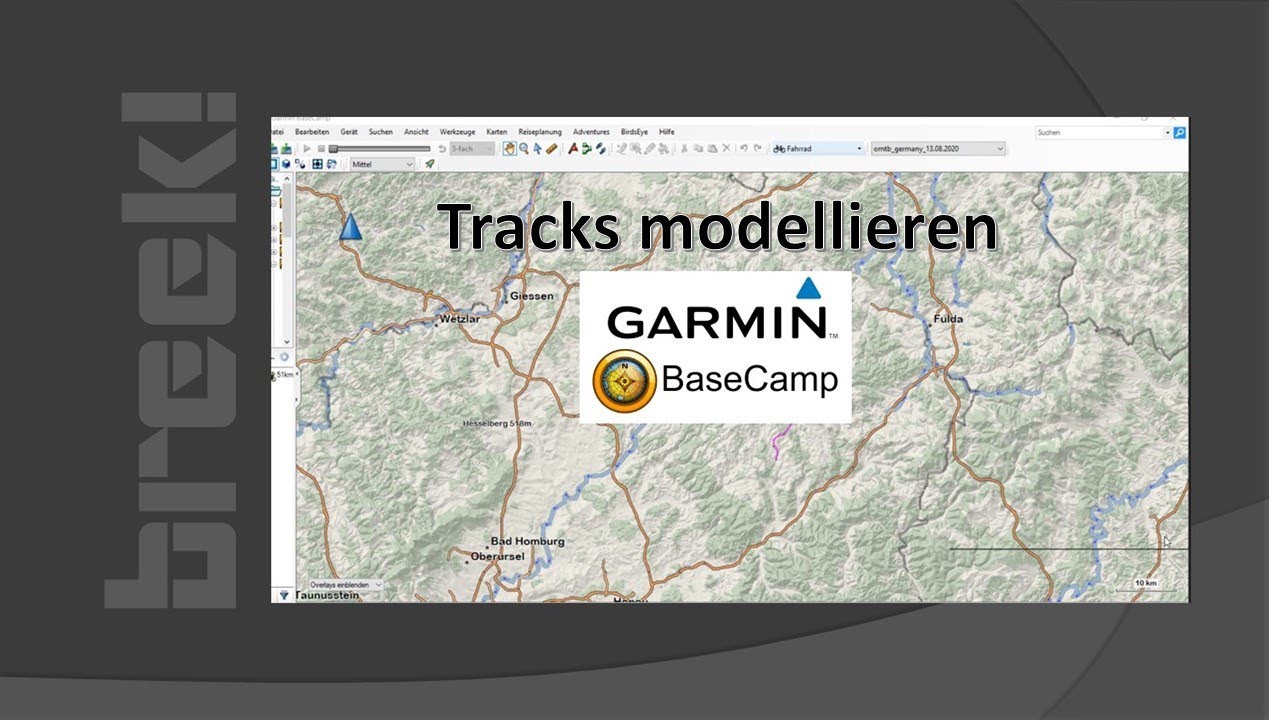Click the 3D cube view icon

[x=285, y=164]
